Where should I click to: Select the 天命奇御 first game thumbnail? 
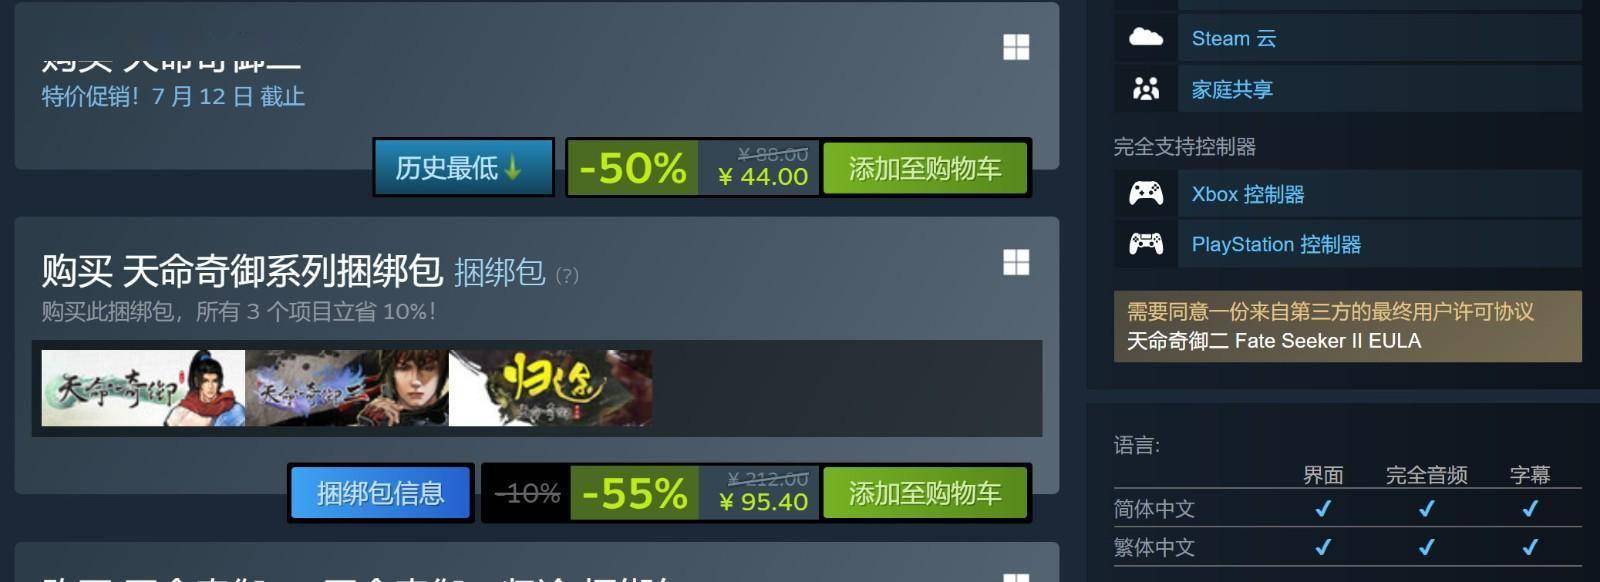tap(143, 388)
